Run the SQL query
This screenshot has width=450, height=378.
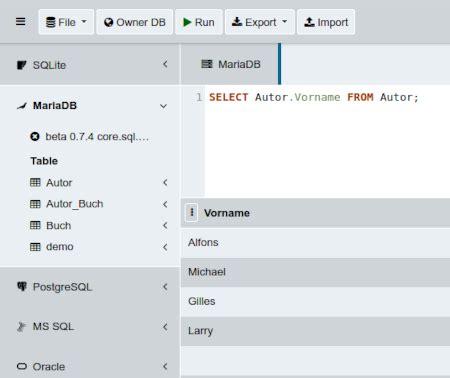tap(199, 22)
